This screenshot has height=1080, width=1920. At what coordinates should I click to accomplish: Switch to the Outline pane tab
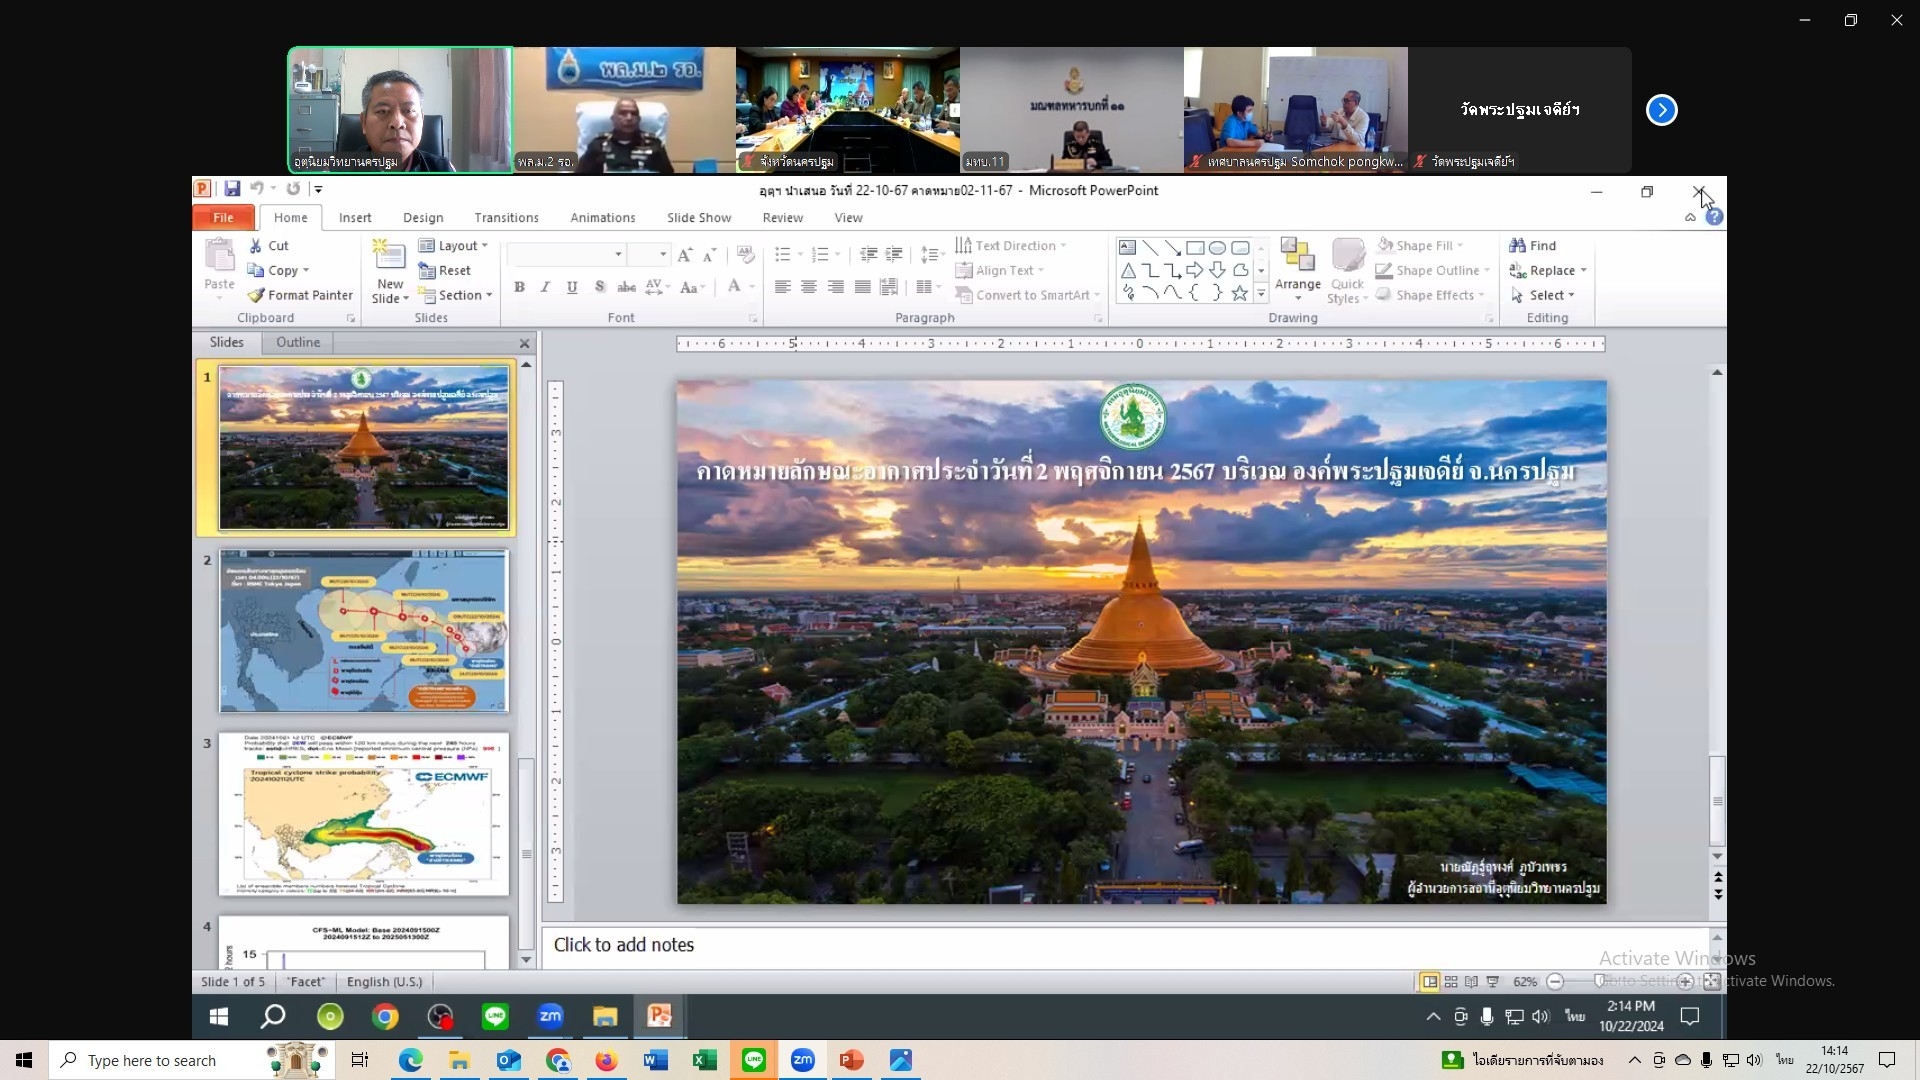[x=298, y=342]
